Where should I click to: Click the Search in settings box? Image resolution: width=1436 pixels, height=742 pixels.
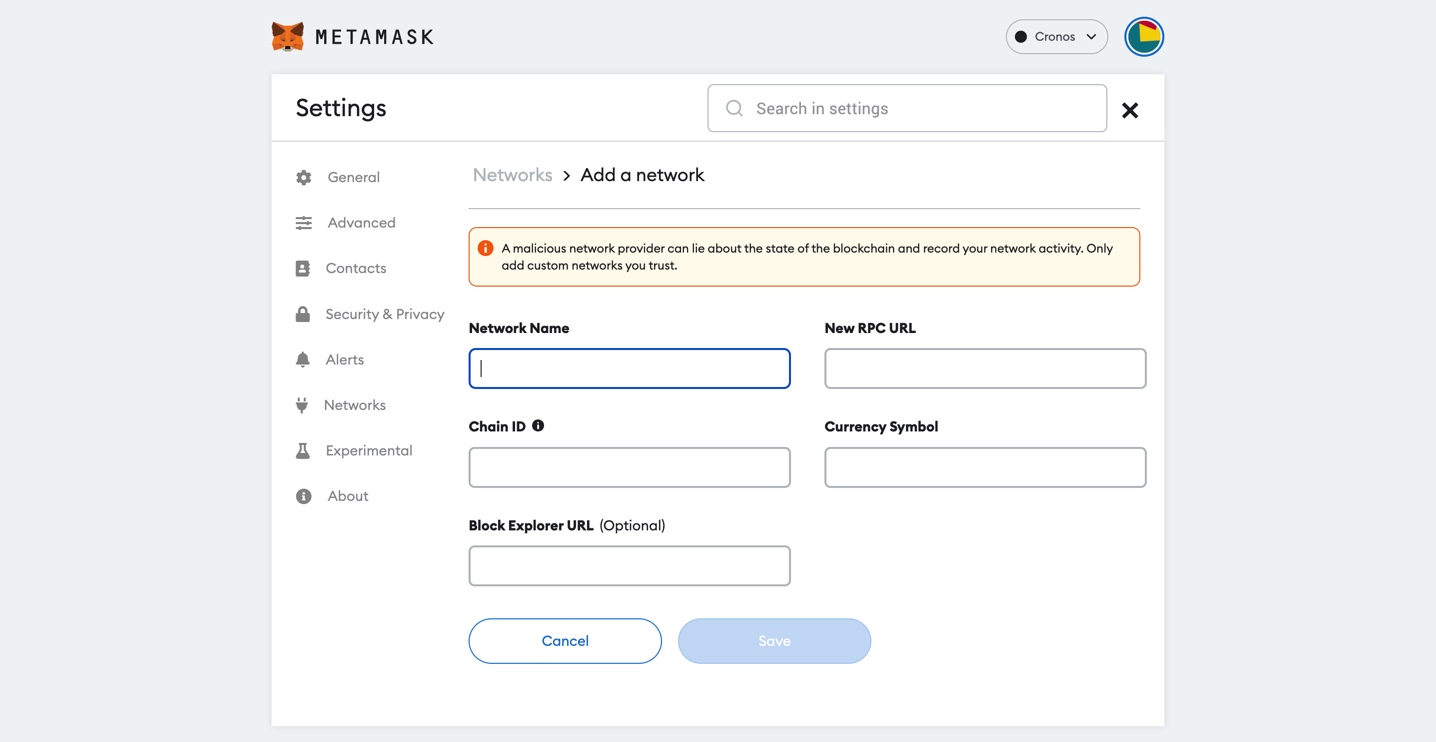[x=907, y=108]
